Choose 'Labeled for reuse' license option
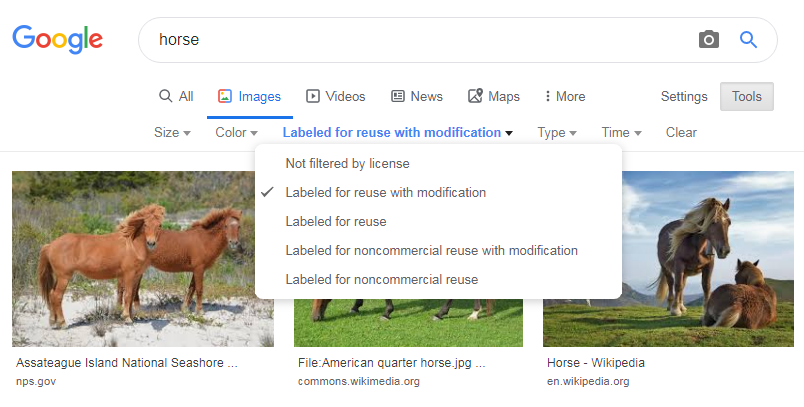This screenshot has width=804, height=407. (x=336, y=221)
